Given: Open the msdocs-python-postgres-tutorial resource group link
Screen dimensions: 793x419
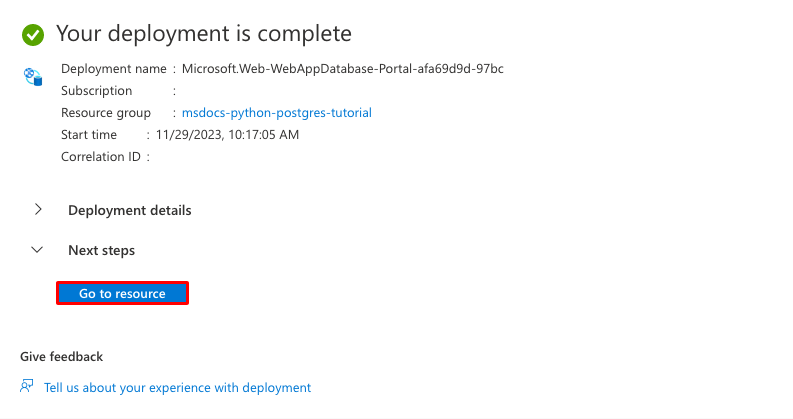Looking at the screenshot, I should coord(276,113).
